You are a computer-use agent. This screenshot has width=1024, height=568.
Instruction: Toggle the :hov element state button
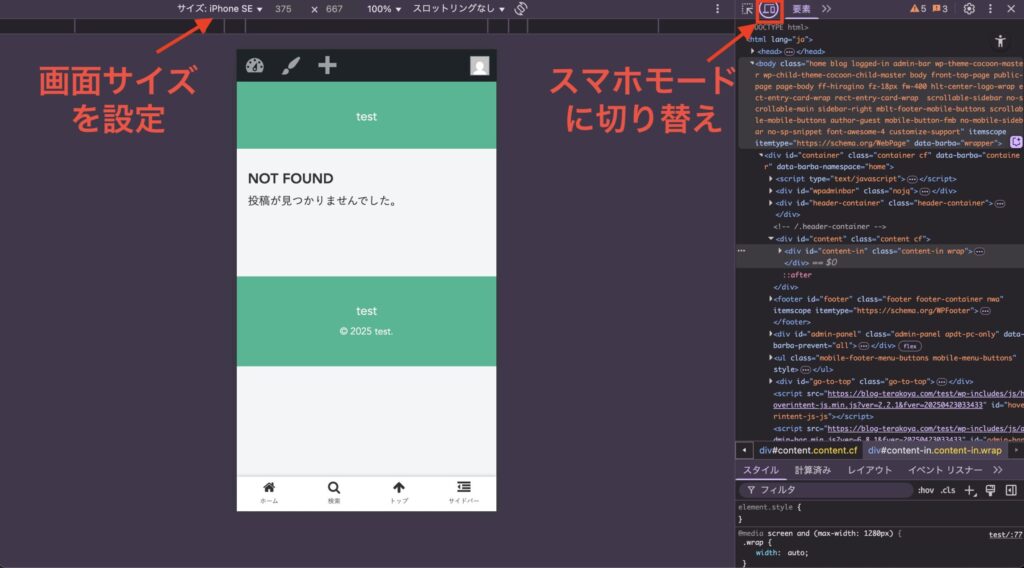pyautogui.click(x=925, y=490)
